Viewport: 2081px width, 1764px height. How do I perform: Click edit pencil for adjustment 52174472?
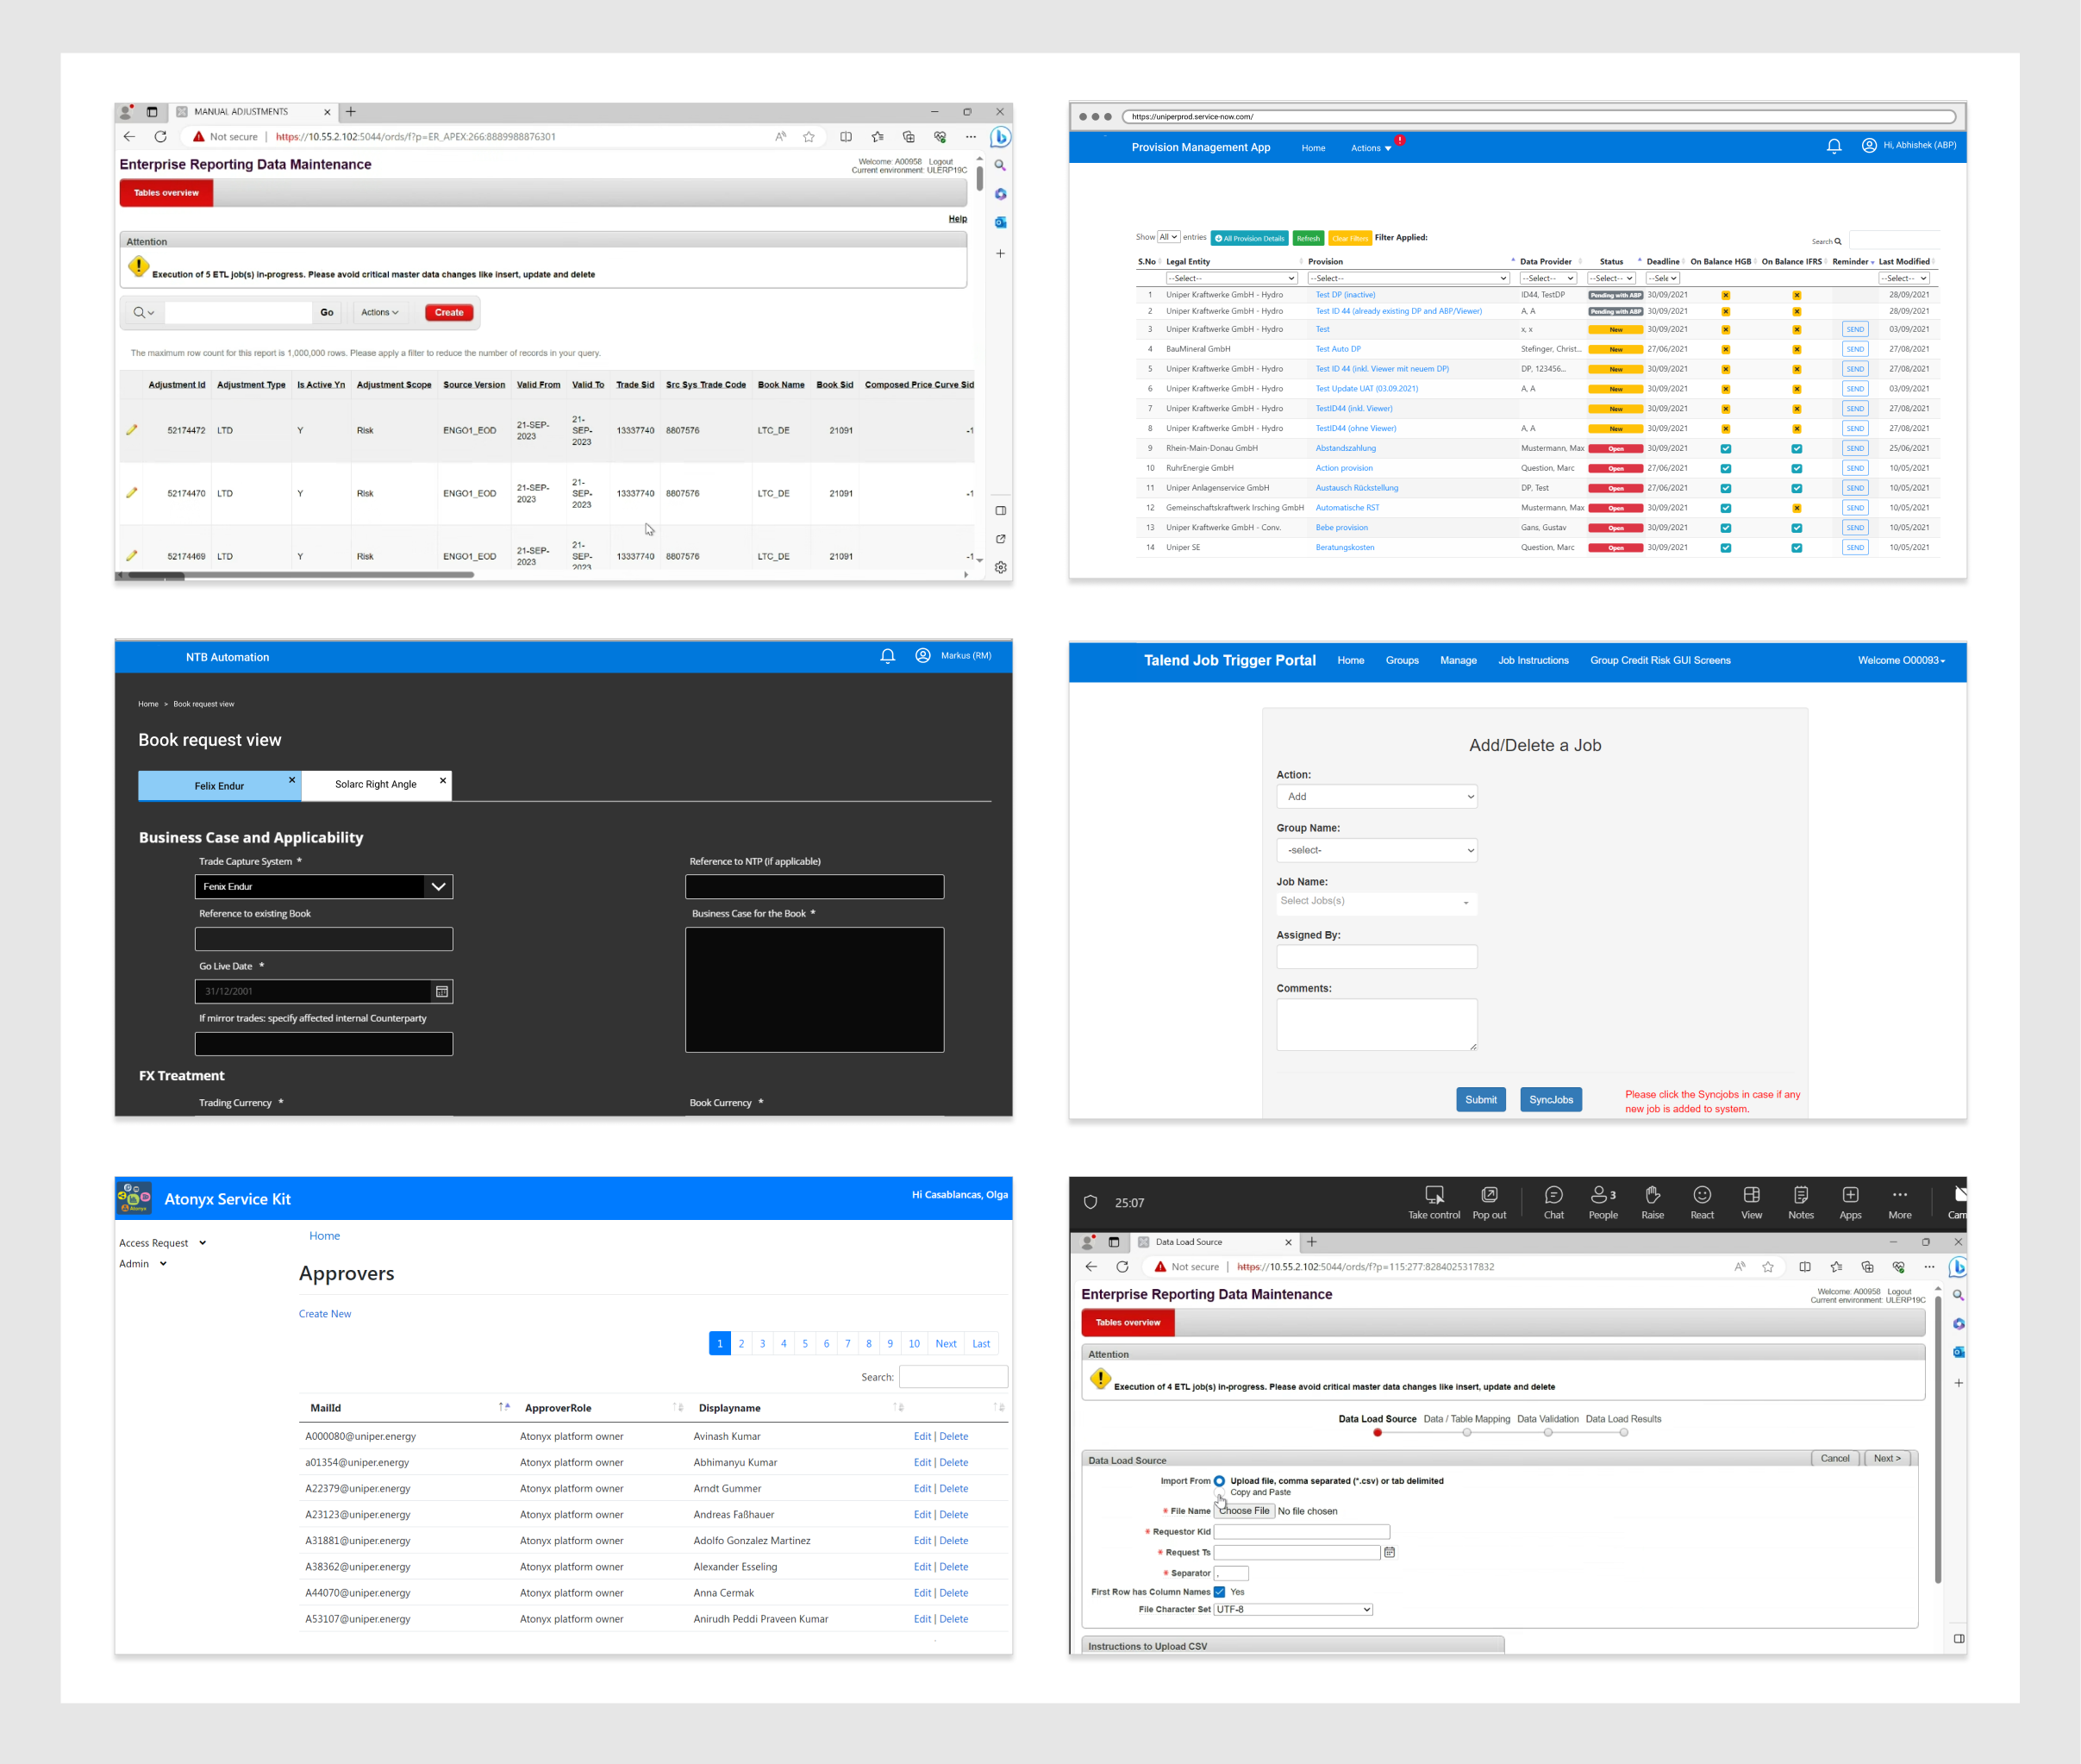131,430
